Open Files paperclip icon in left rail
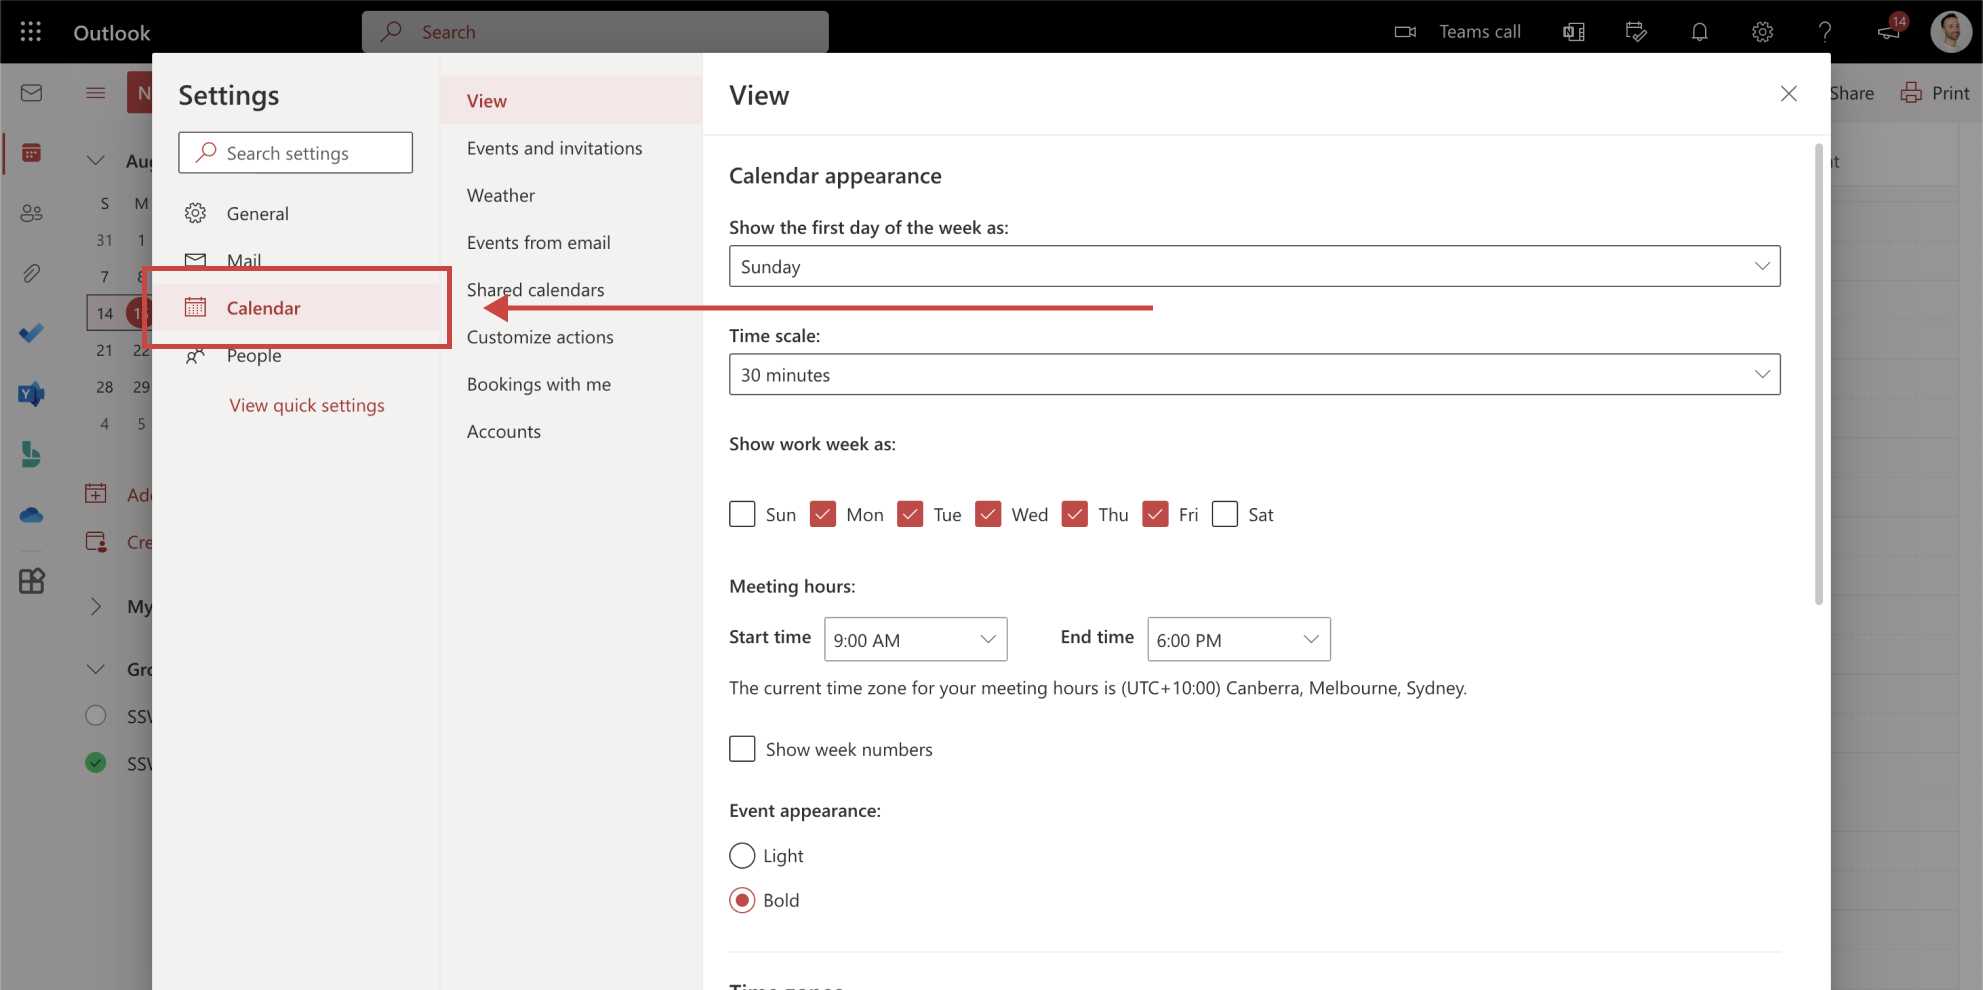Image resolution: width=1983 pixels, height=990 pixels. coord(31,273)
